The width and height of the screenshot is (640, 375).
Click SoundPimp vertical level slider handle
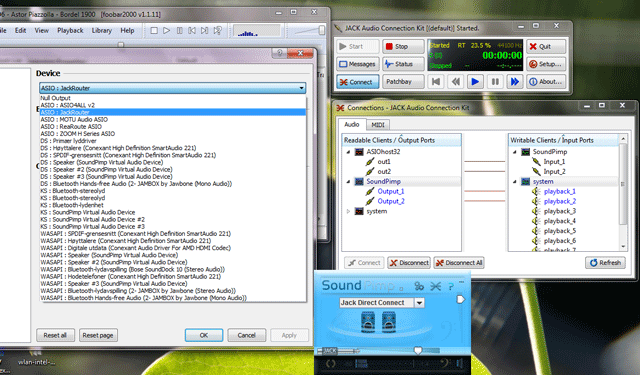[460, 300]
